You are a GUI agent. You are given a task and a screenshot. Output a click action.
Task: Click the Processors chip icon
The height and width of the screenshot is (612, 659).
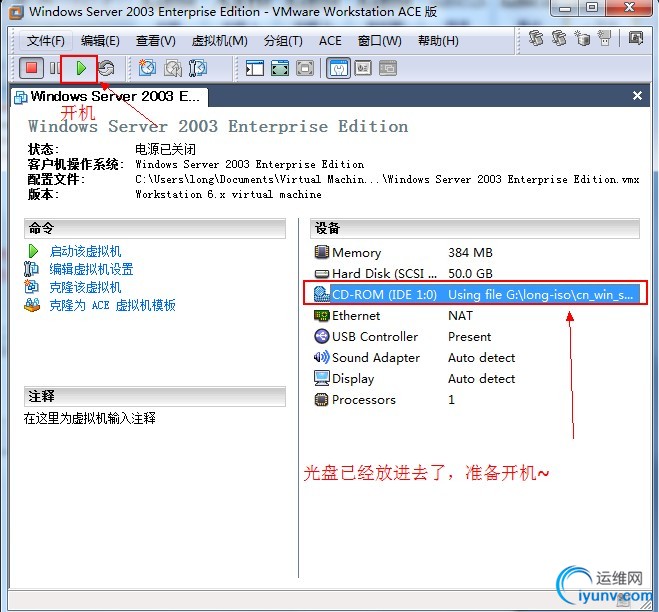coord(322,399)
